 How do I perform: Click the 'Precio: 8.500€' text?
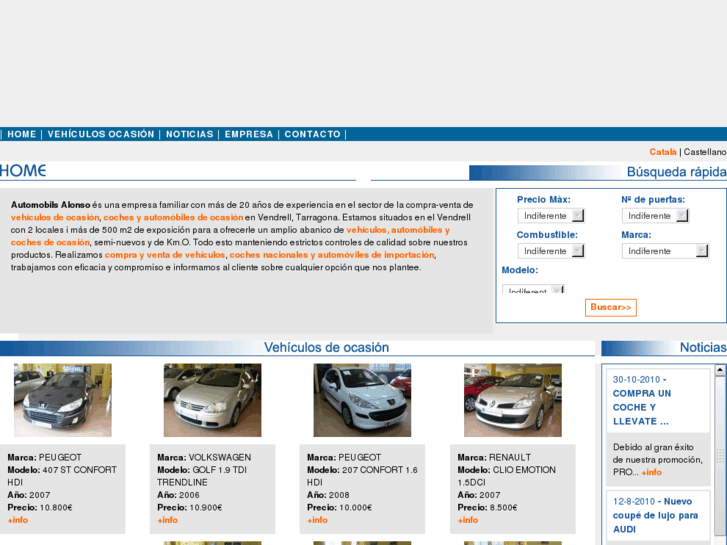point(487,507)
